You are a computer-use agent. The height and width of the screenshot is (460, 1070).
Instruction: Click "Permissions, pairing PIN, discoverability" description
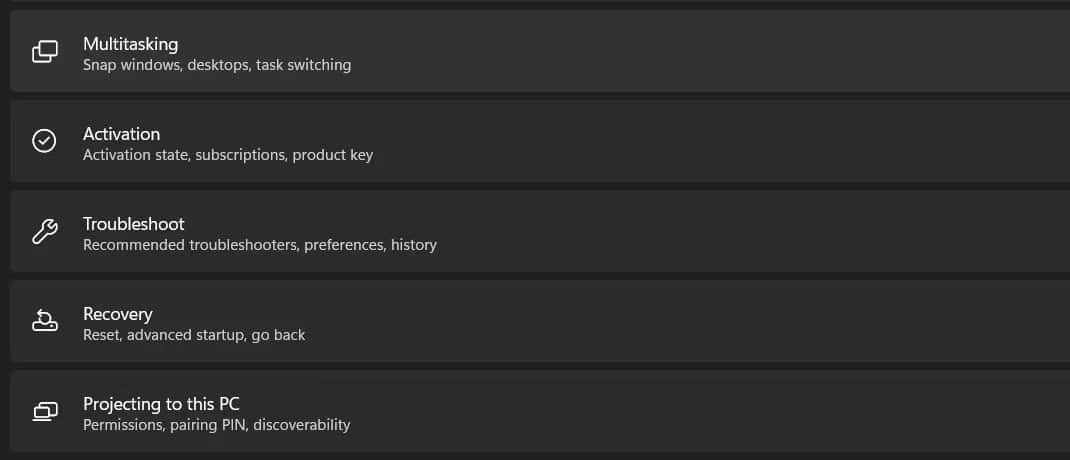point(216,425)
